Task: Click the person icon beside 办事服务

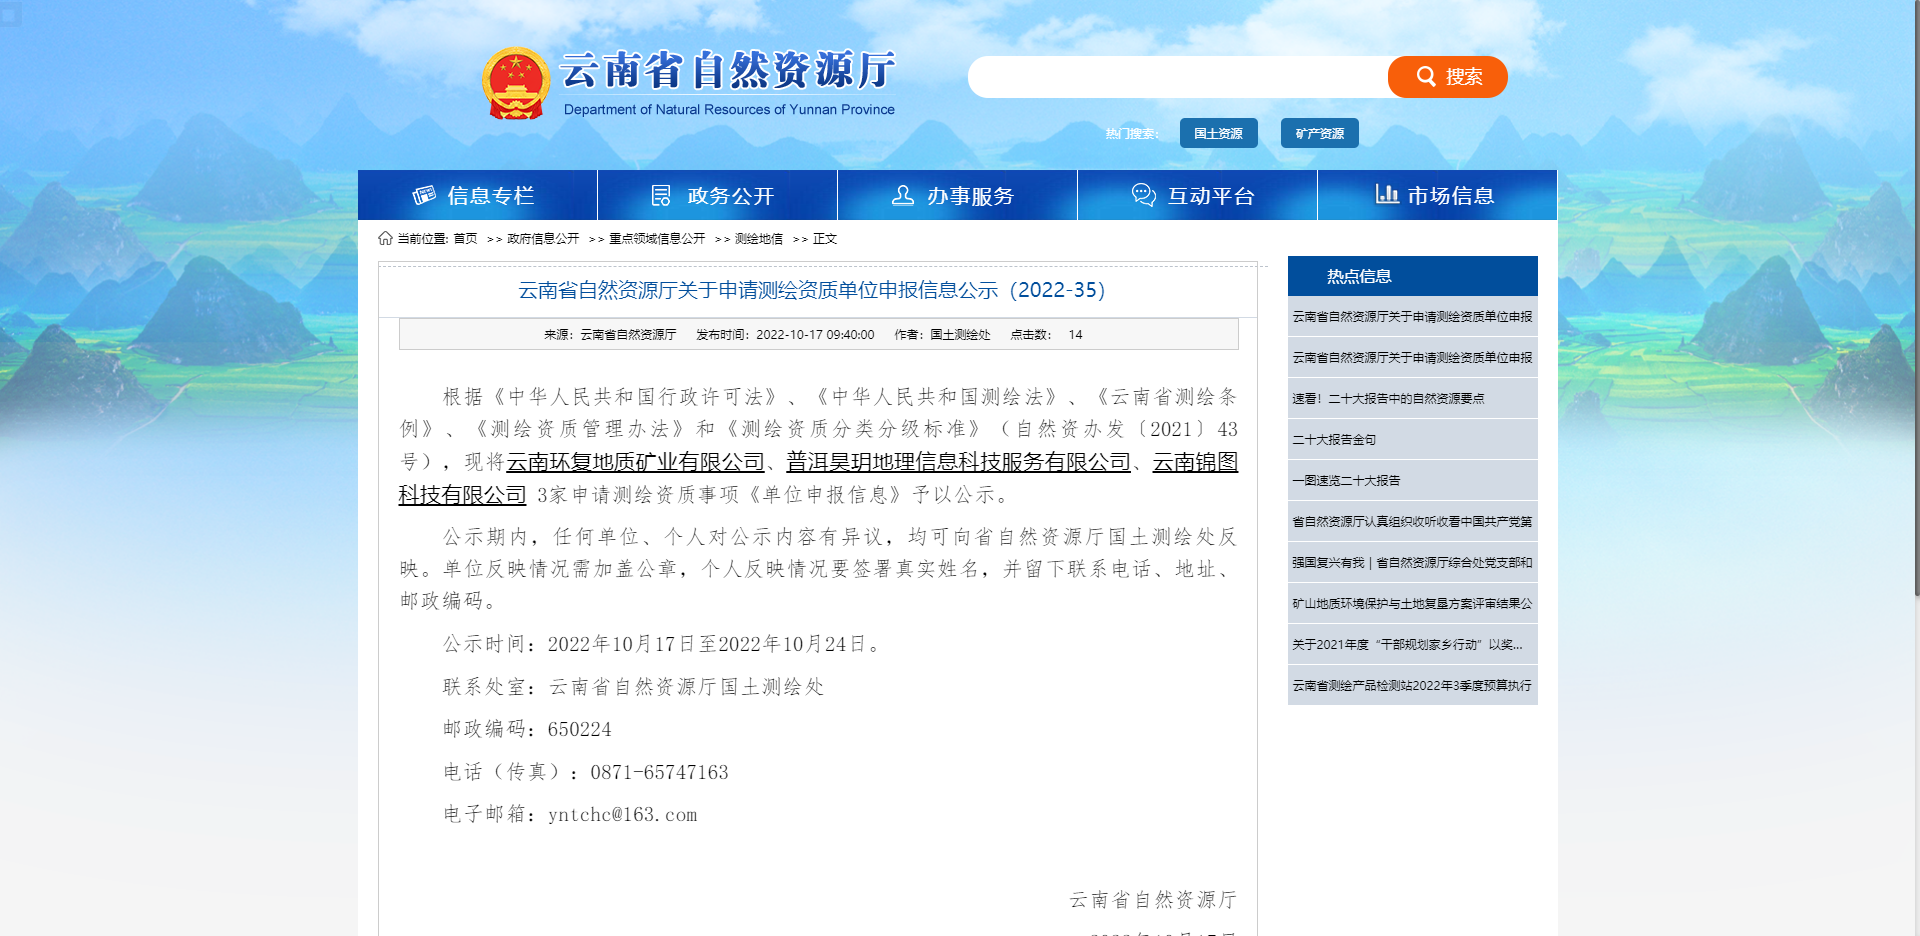Action: (902, 195)
